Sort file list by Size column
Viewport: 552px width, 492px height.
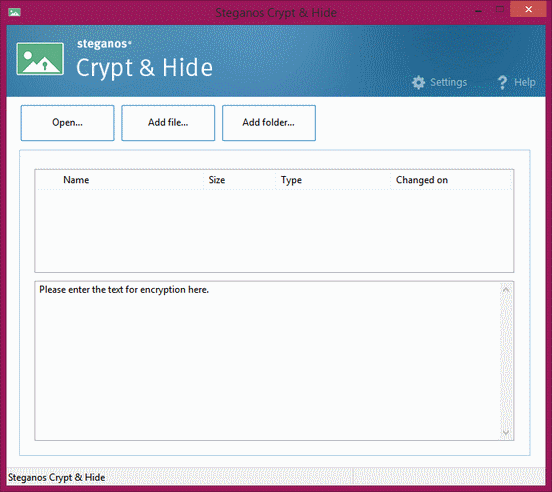point(239,180)
